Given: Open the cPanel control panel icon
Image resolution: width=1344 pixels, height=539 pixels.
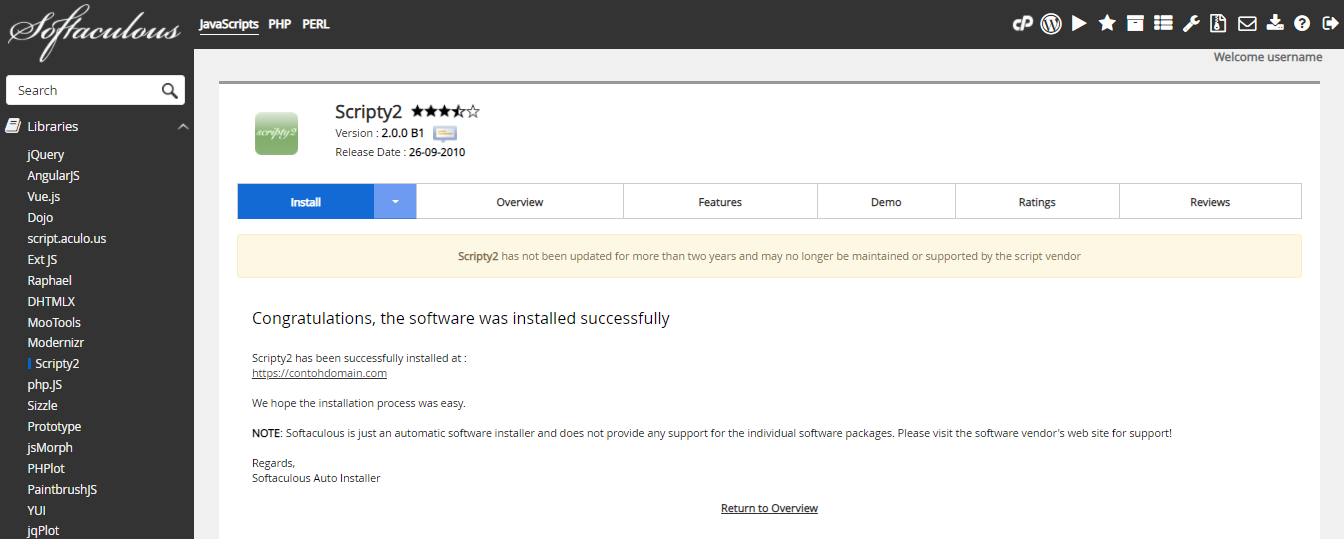Looking at the screenshot, I should (x=1022, y=24).
